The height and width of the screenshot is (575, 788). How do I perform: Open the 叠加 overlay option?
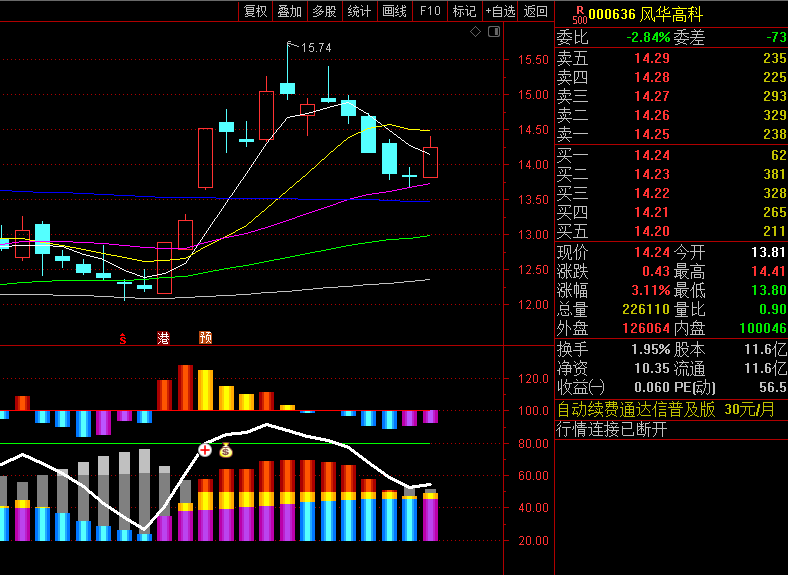pyautogui.click(x=290, y=11)
